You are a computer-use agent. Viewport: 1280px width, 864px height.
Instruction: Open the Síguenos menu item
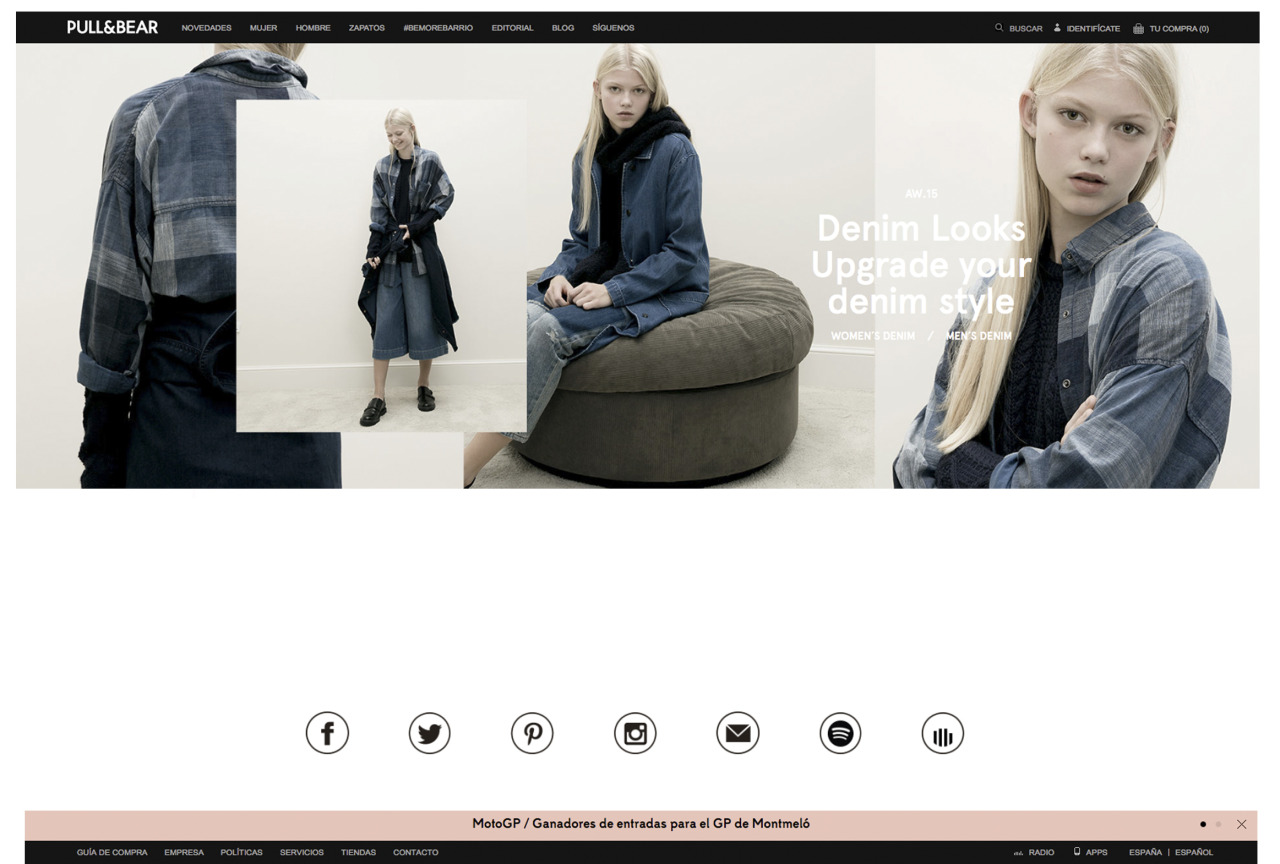[613, 28]
